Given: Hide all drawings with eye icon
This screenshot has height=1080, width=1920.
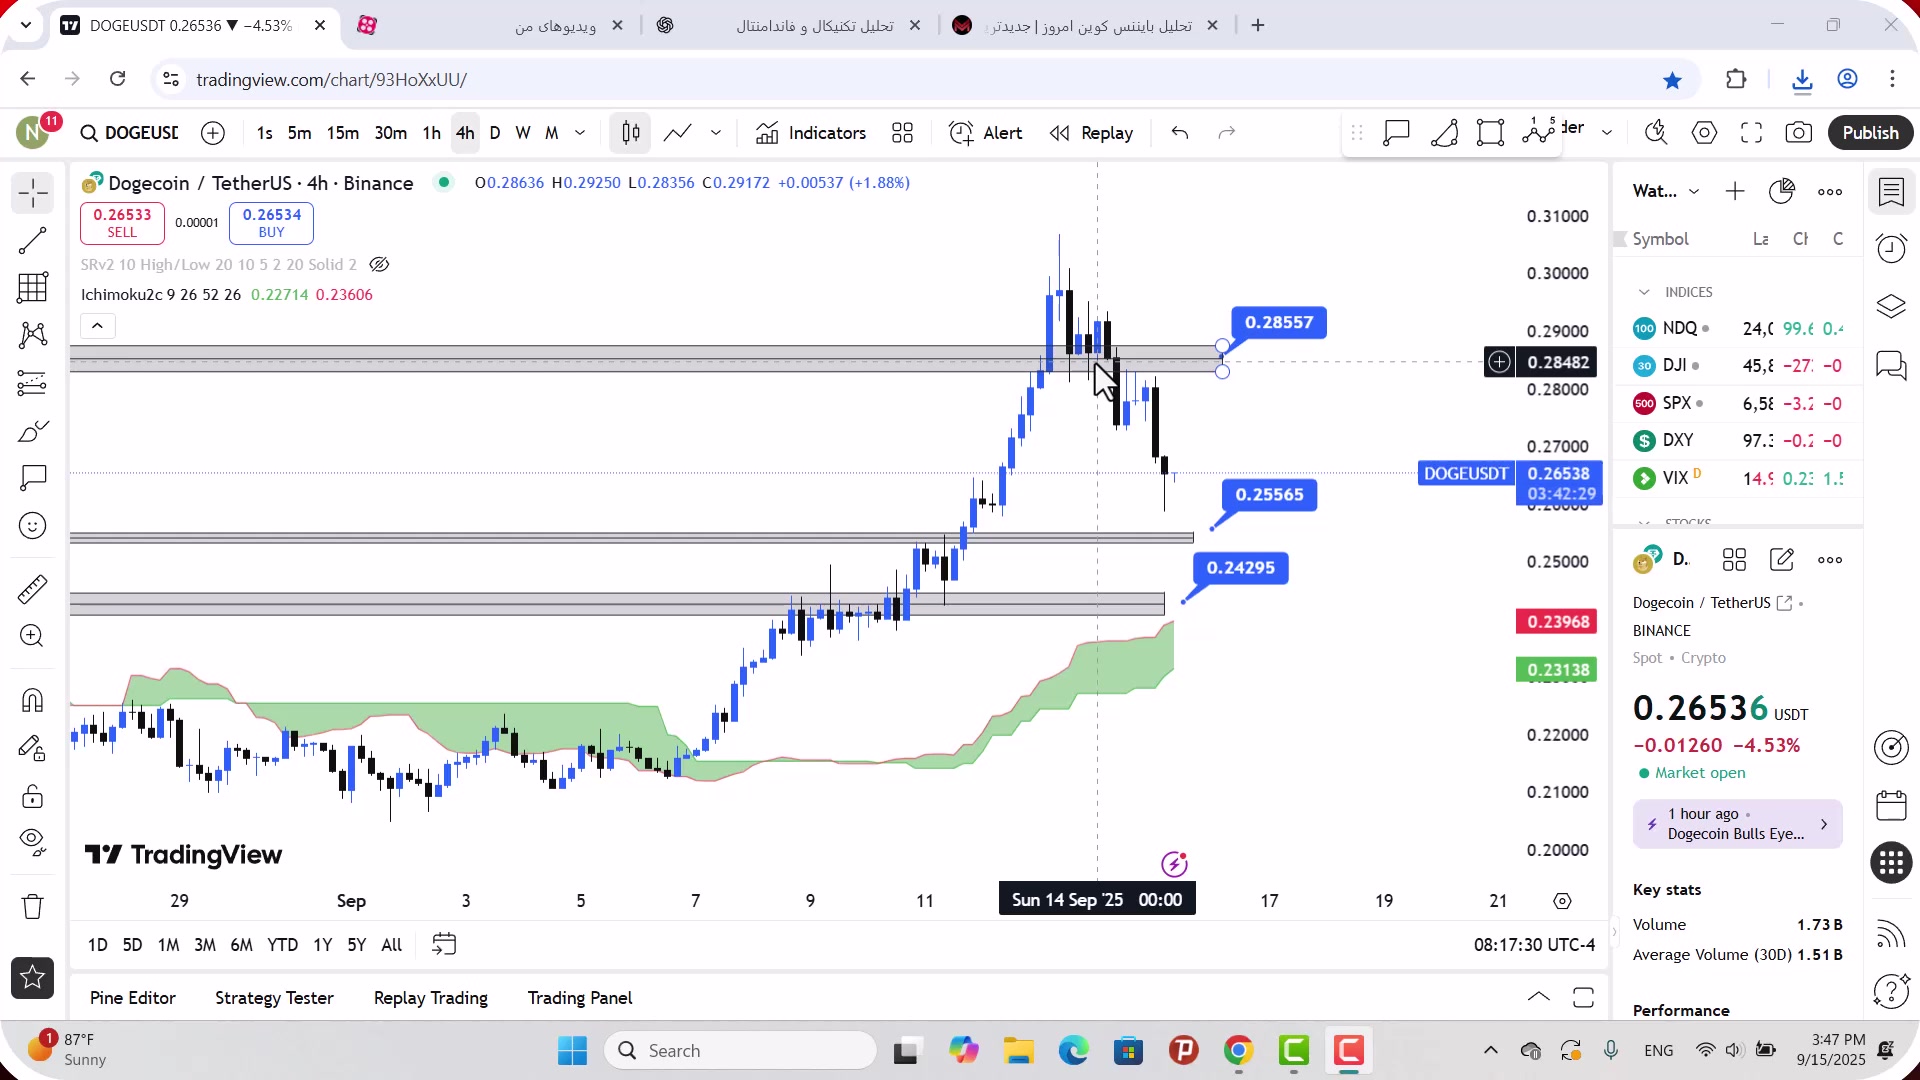Looking at the screenshot, I should pos(33,842).
